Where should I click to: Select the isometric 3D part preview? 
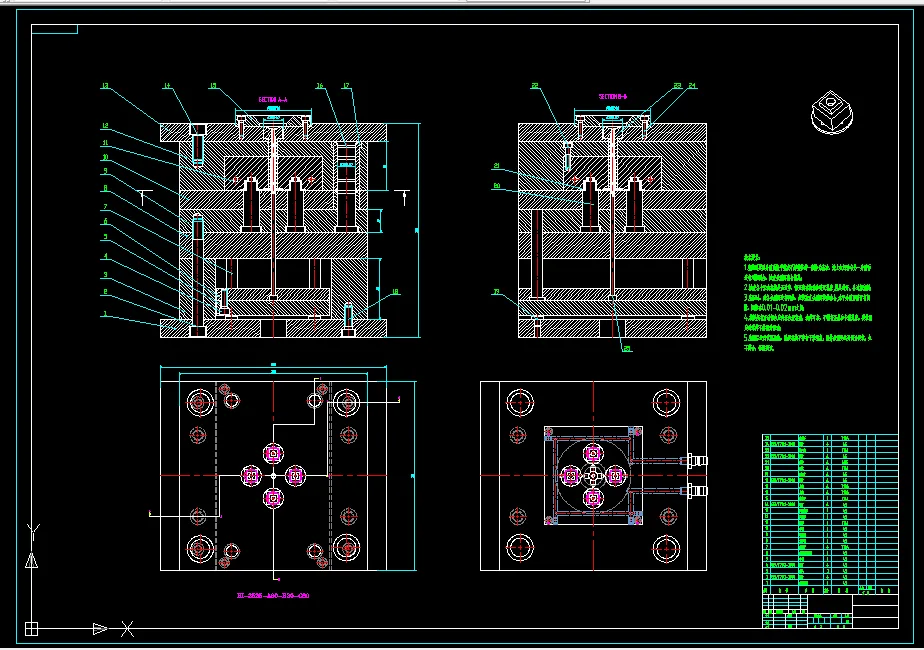pyautogui.click(x=831, y=112)
